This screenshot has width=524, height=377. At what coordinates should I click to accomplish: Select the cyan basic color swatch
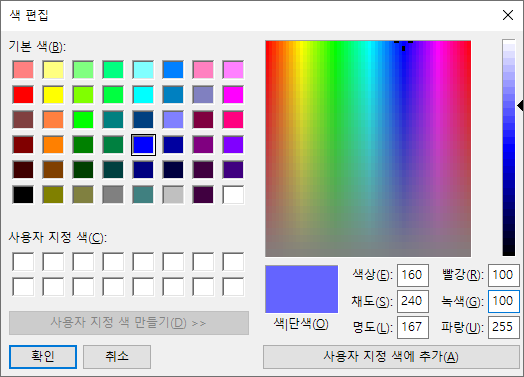point(143,95)
